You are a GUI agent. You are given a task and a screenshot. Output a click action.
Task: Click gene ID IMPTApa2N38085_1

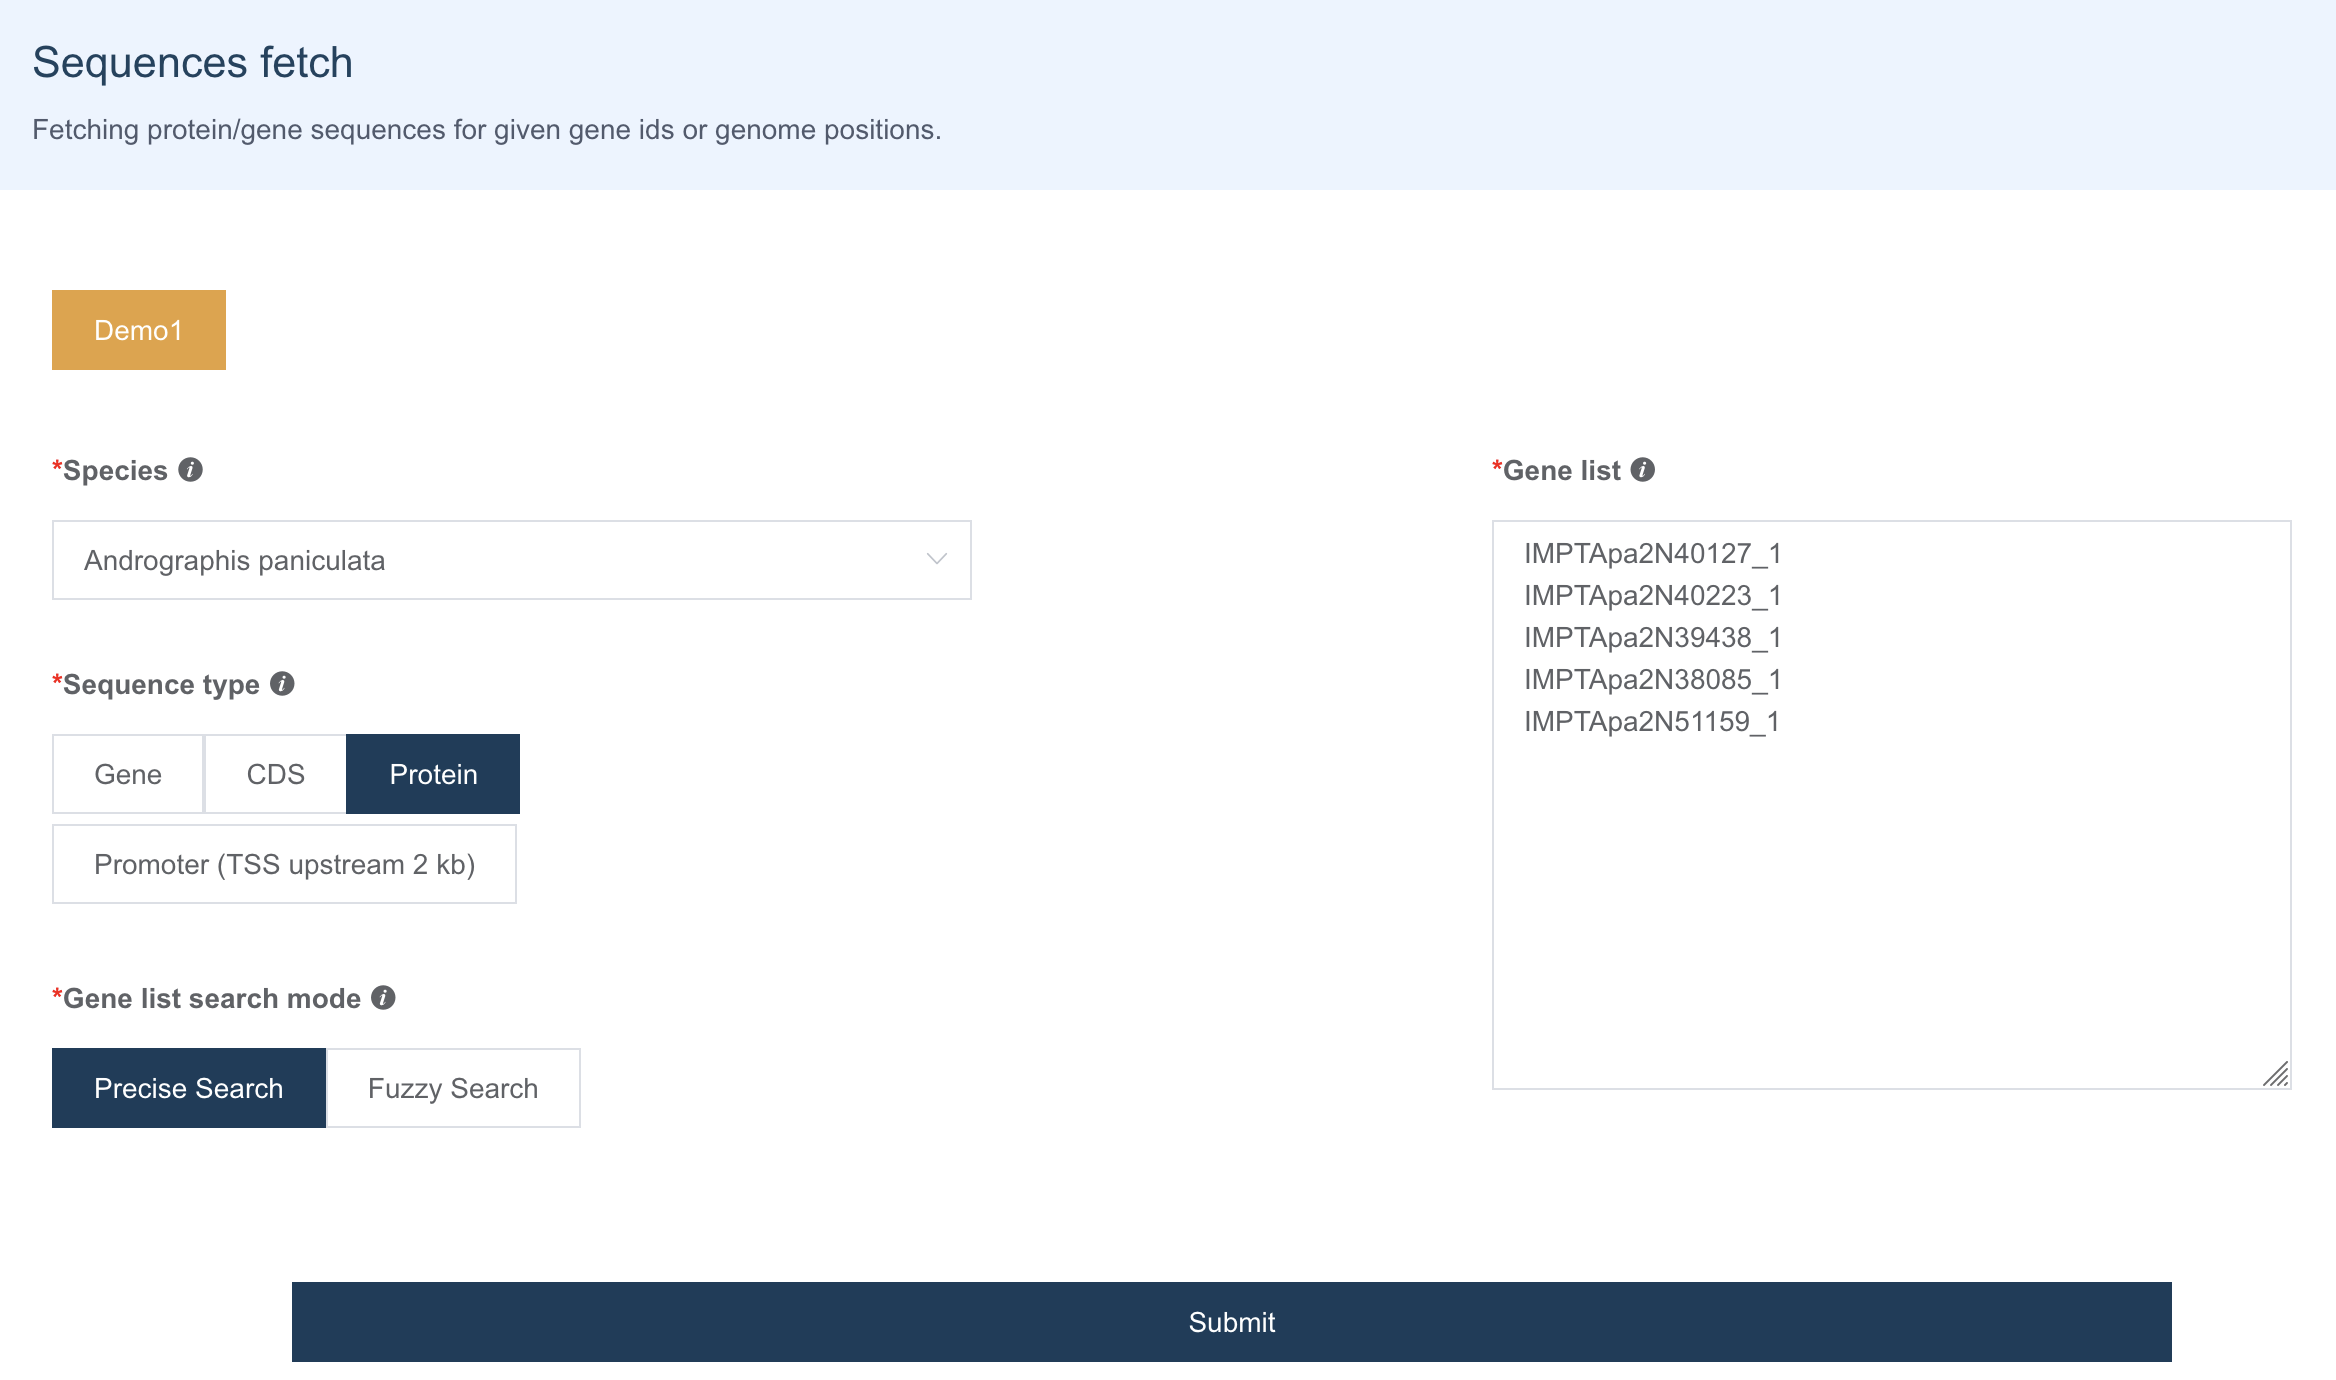[1653, 680]
